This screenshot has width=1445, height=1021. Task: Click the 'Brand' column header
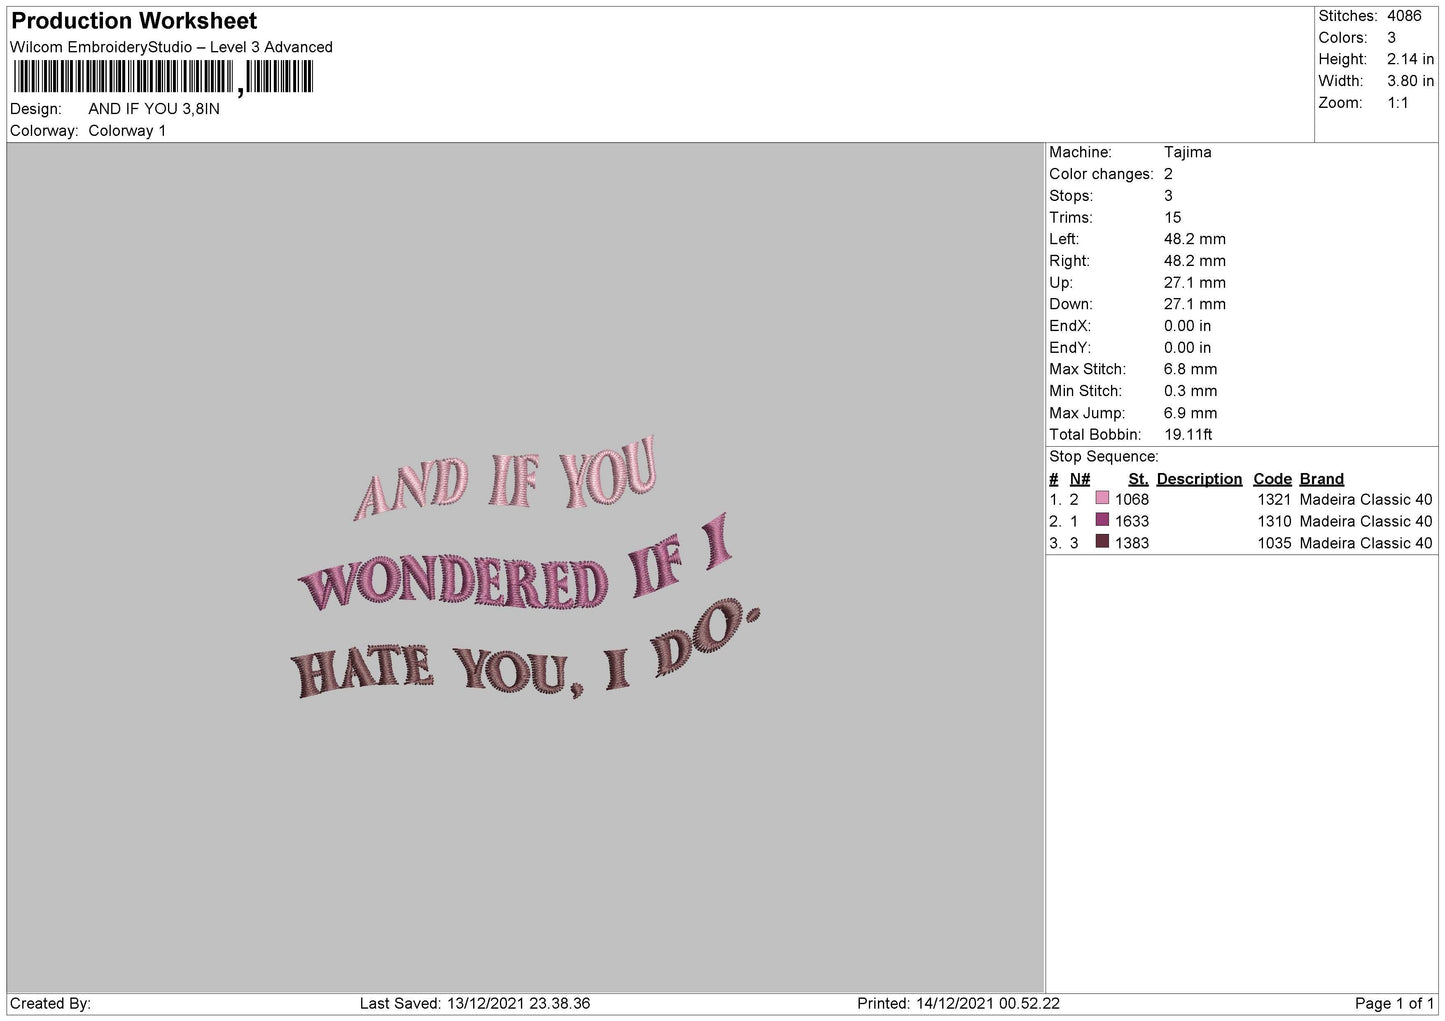pos(1321,479)
